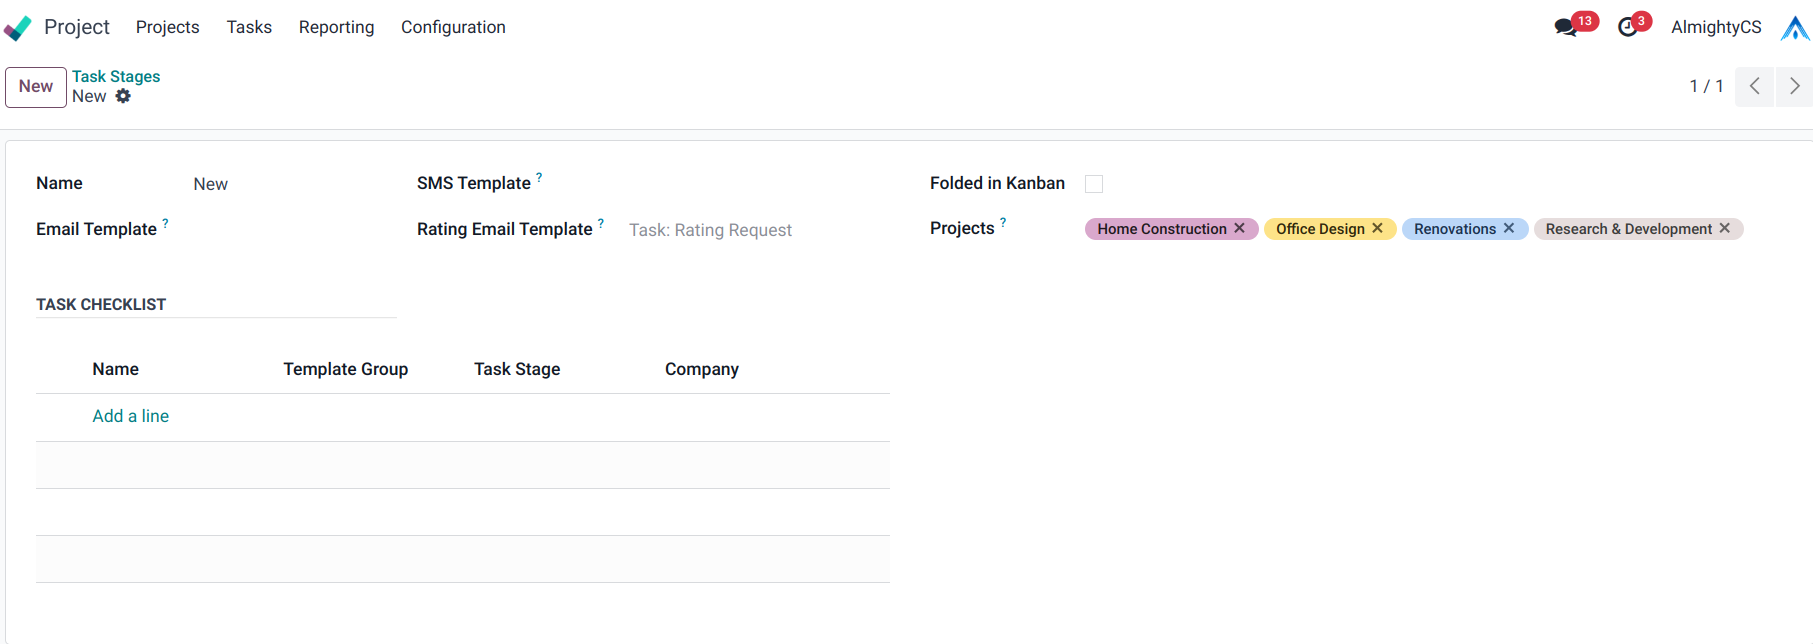Image resolution: width=1813 pixels, height=644 pixels.
Task: Remove the Office Design project tag
Action: point(1378,228)
